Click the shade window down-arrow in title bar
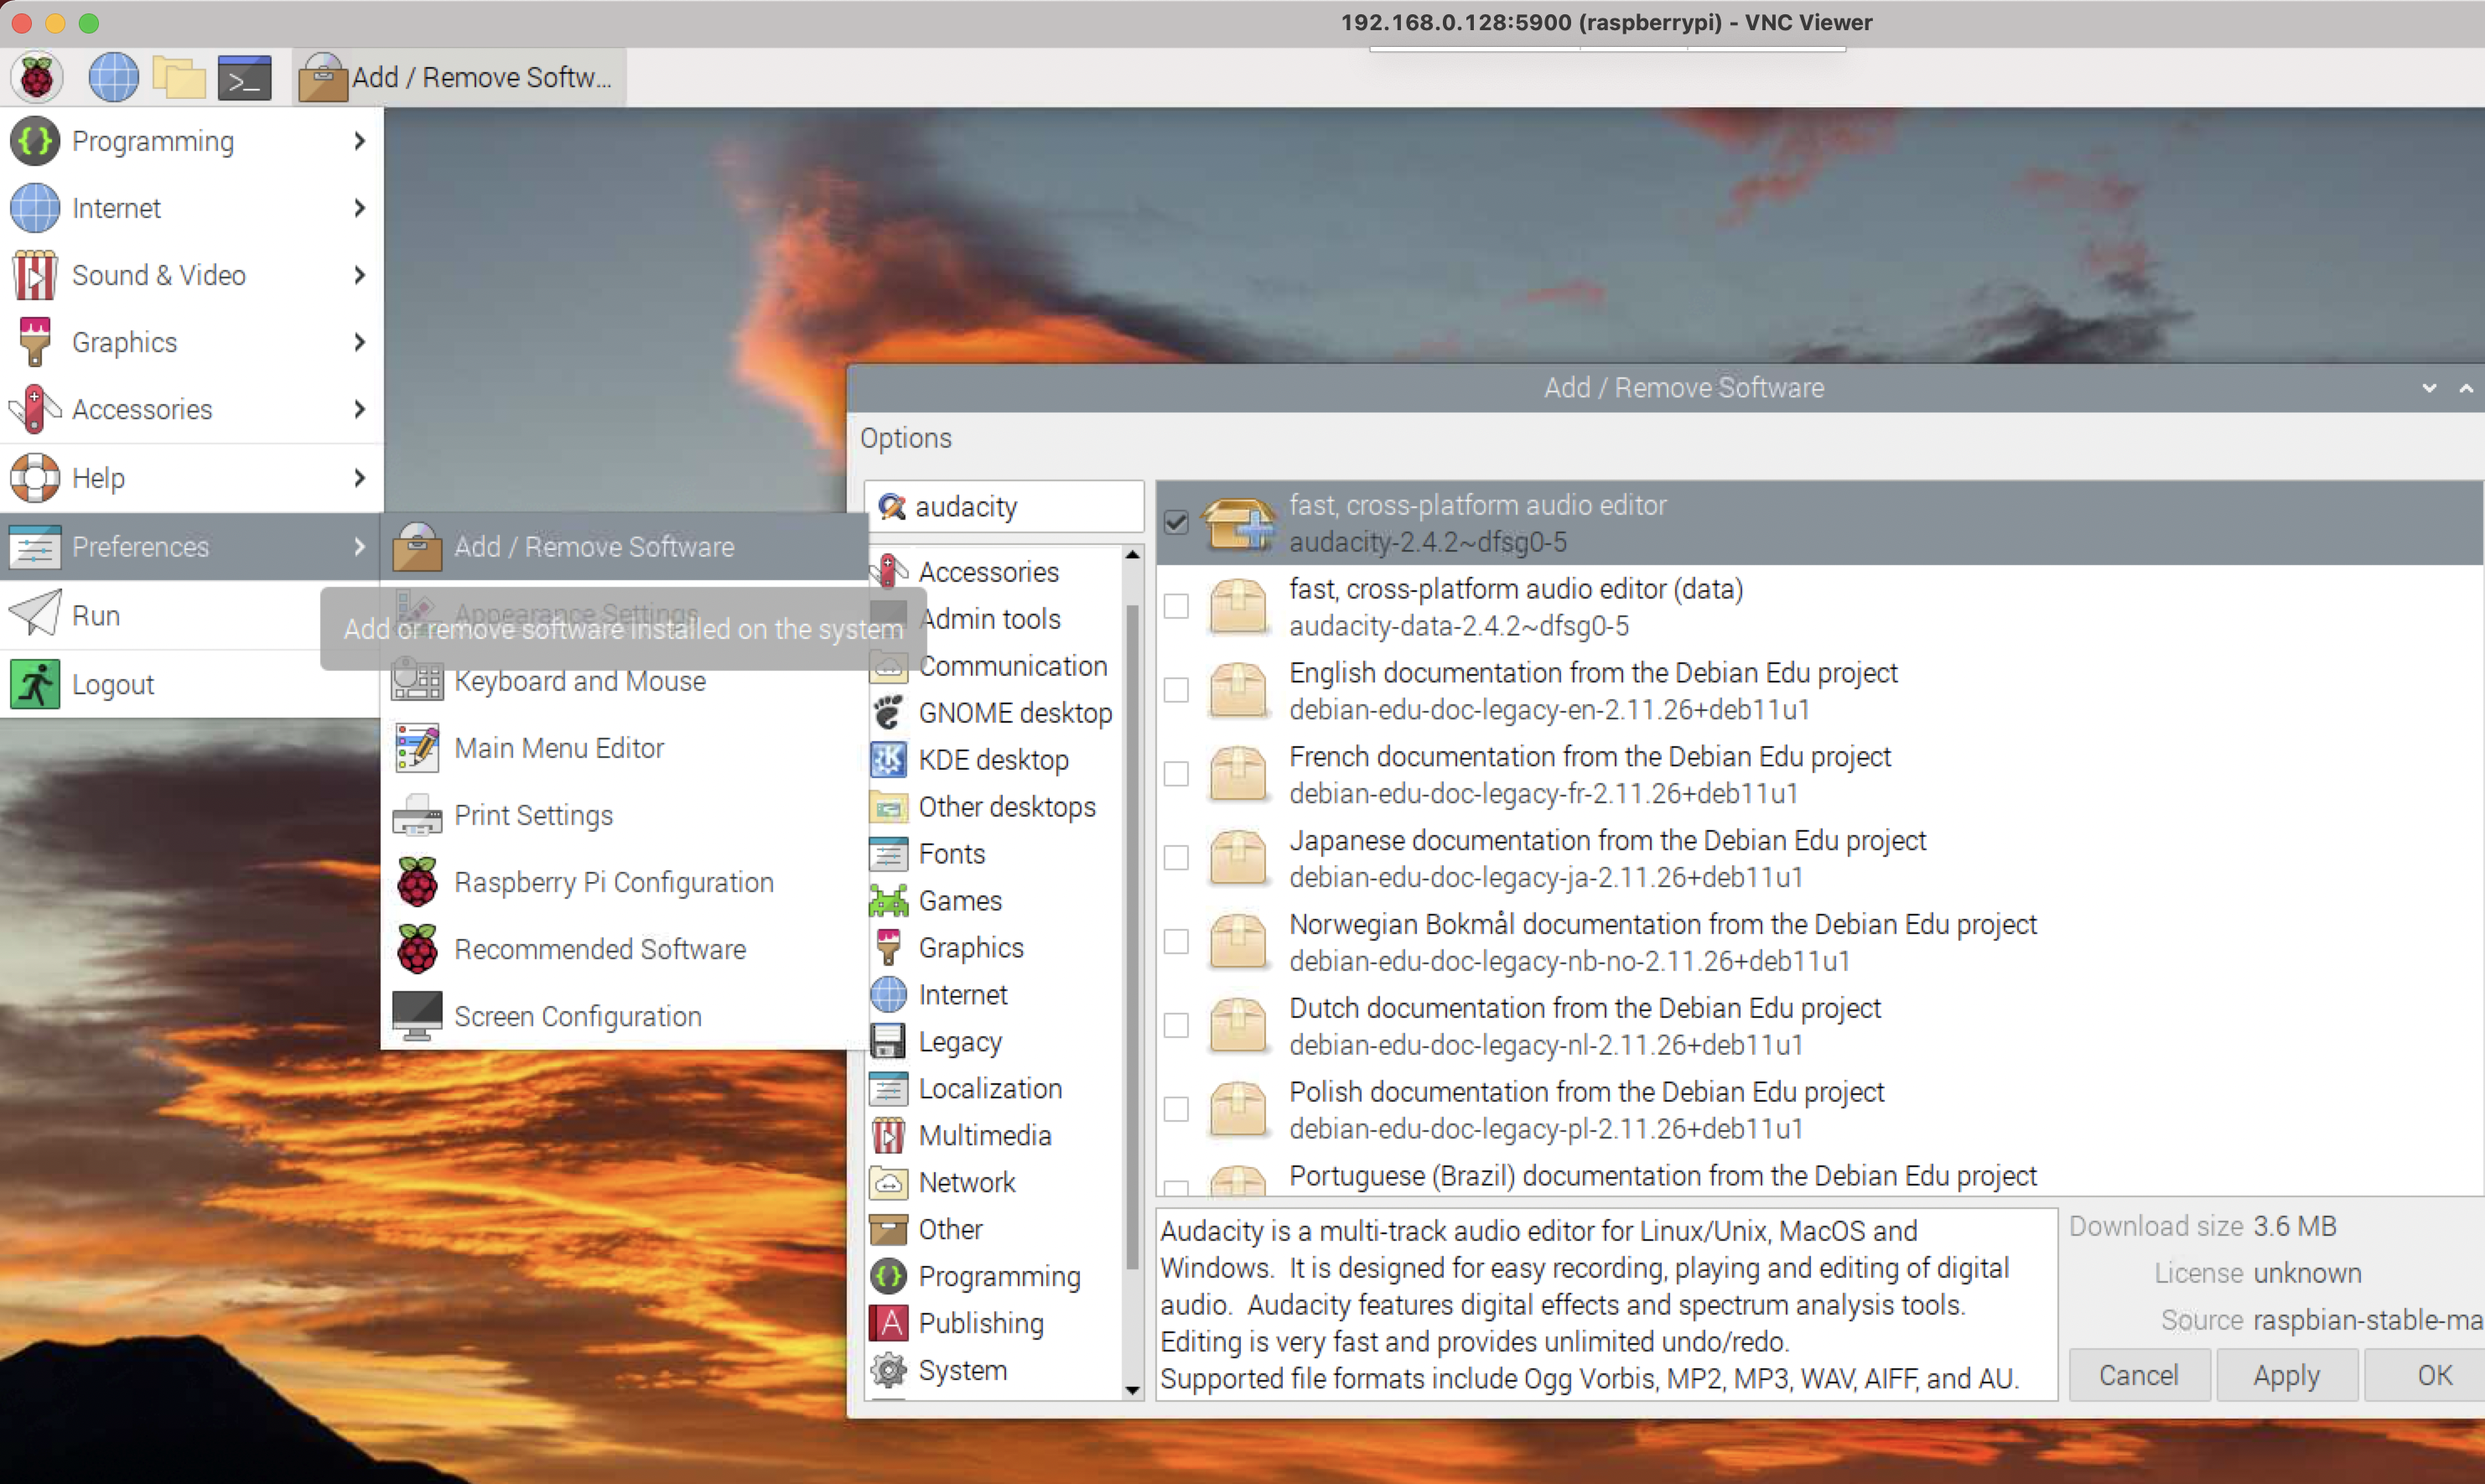The height and width of the screenshot is (1484, 2485). tap(2429, 388)
